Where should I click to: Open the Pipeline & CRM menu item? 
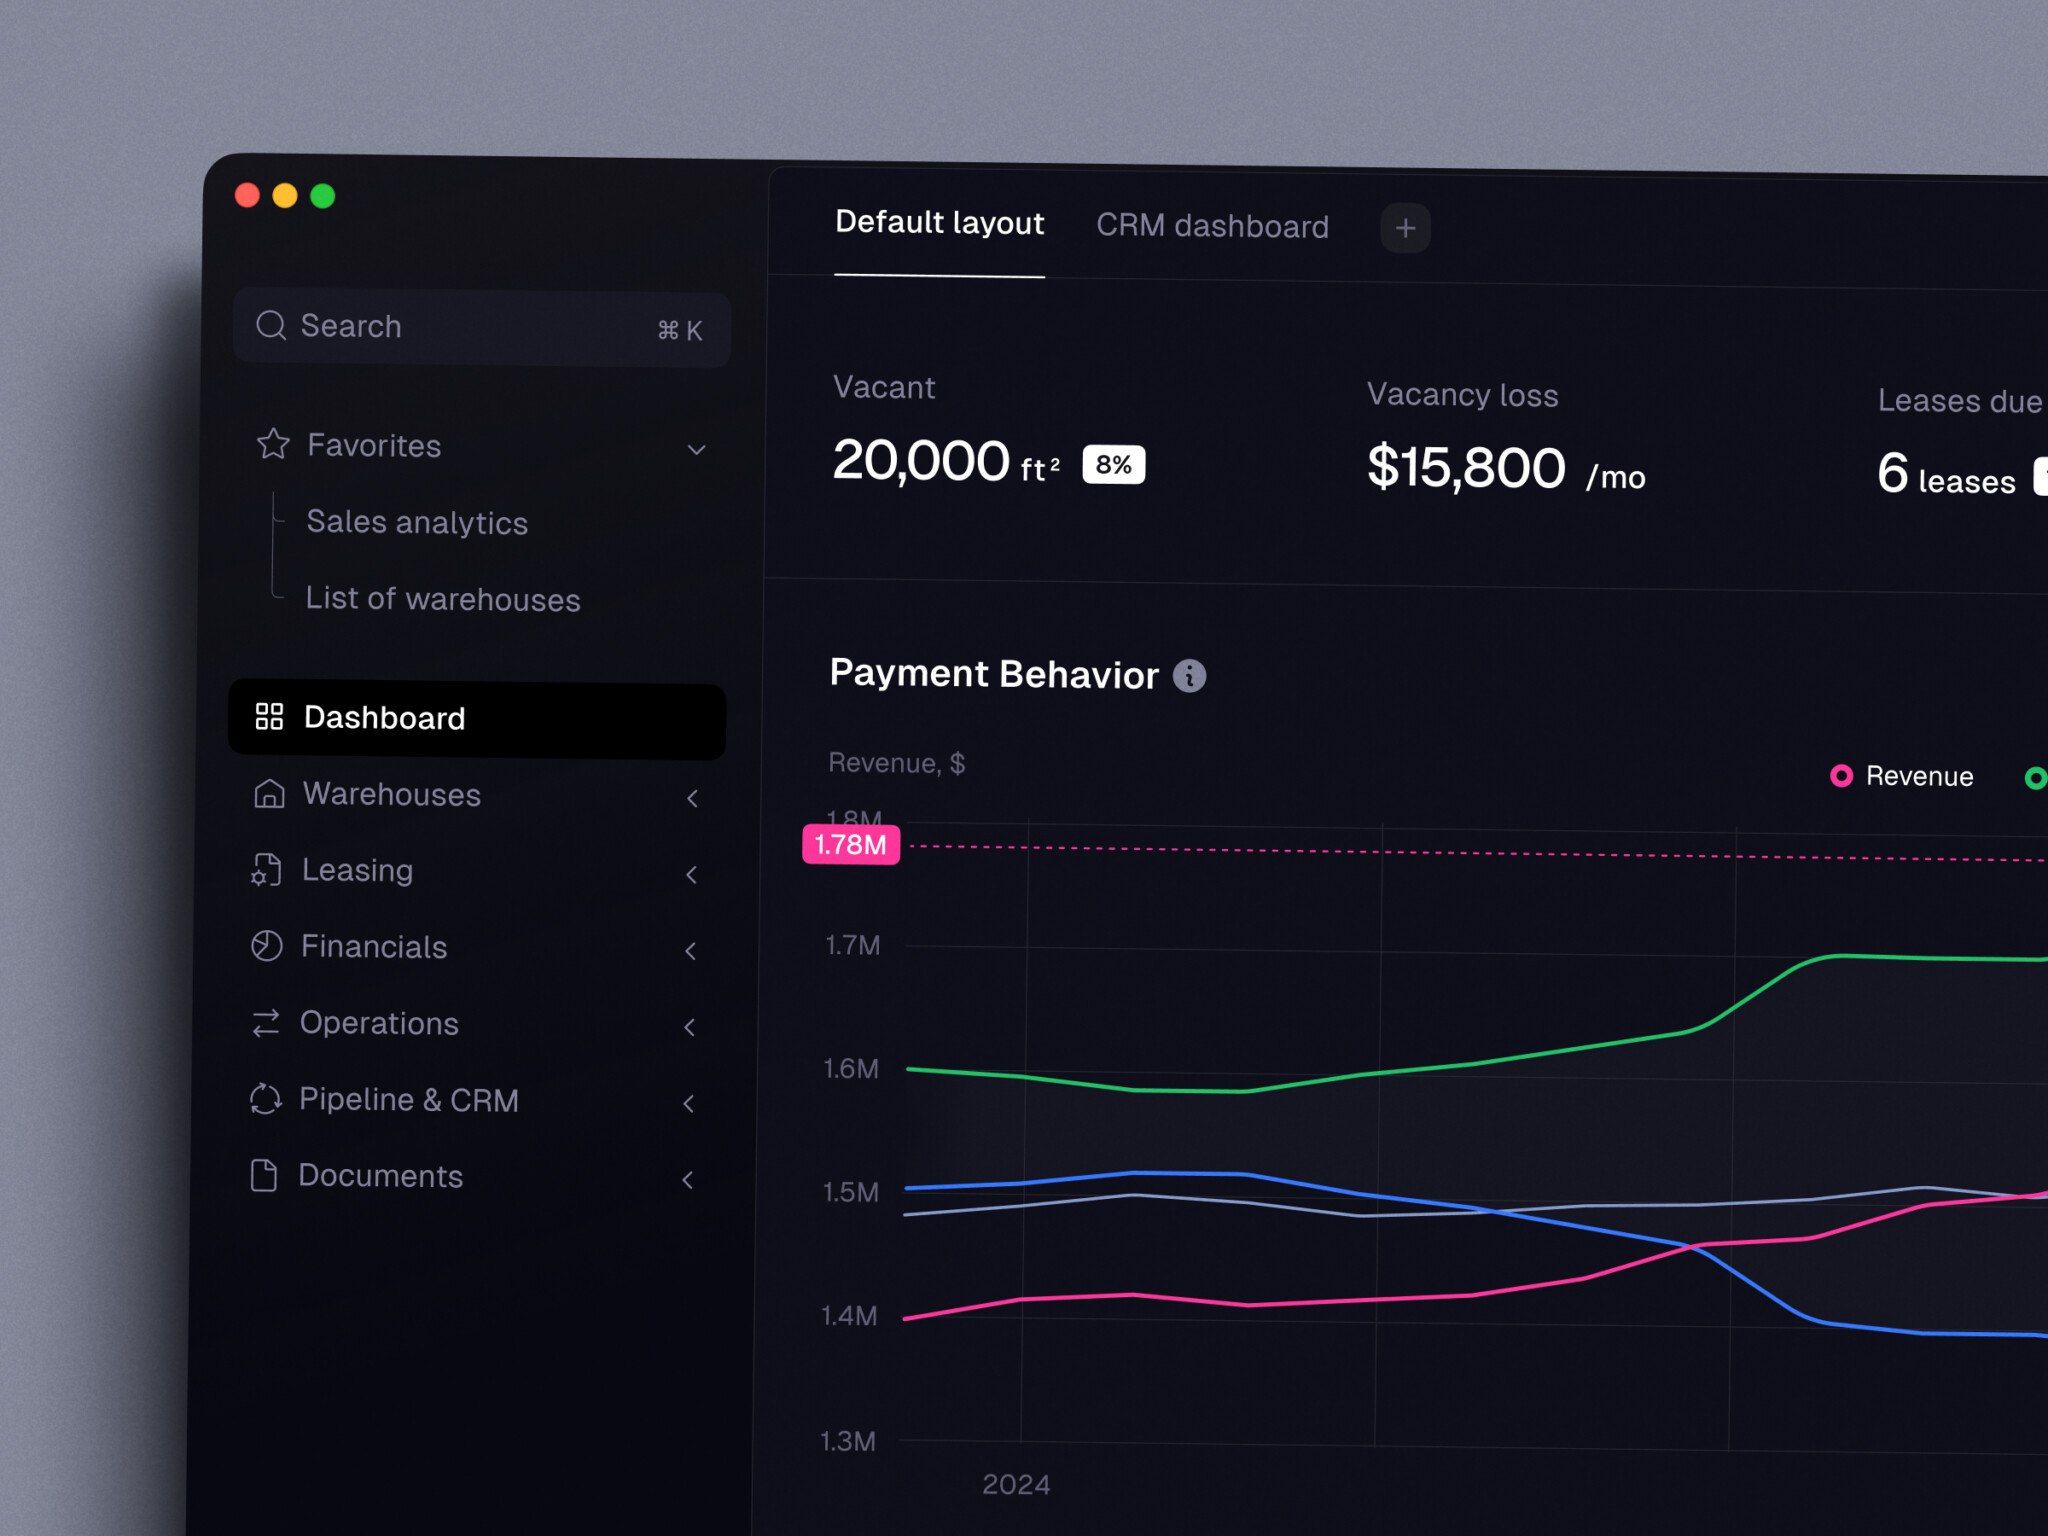click(x=472, y=1100)
